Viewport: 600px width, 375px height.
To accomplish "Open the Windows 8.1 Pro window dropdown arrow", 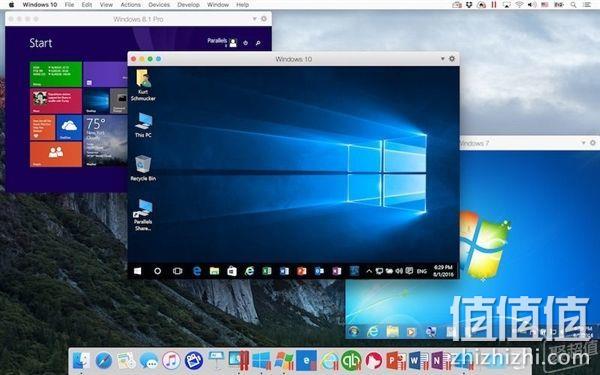I will 254,19.
